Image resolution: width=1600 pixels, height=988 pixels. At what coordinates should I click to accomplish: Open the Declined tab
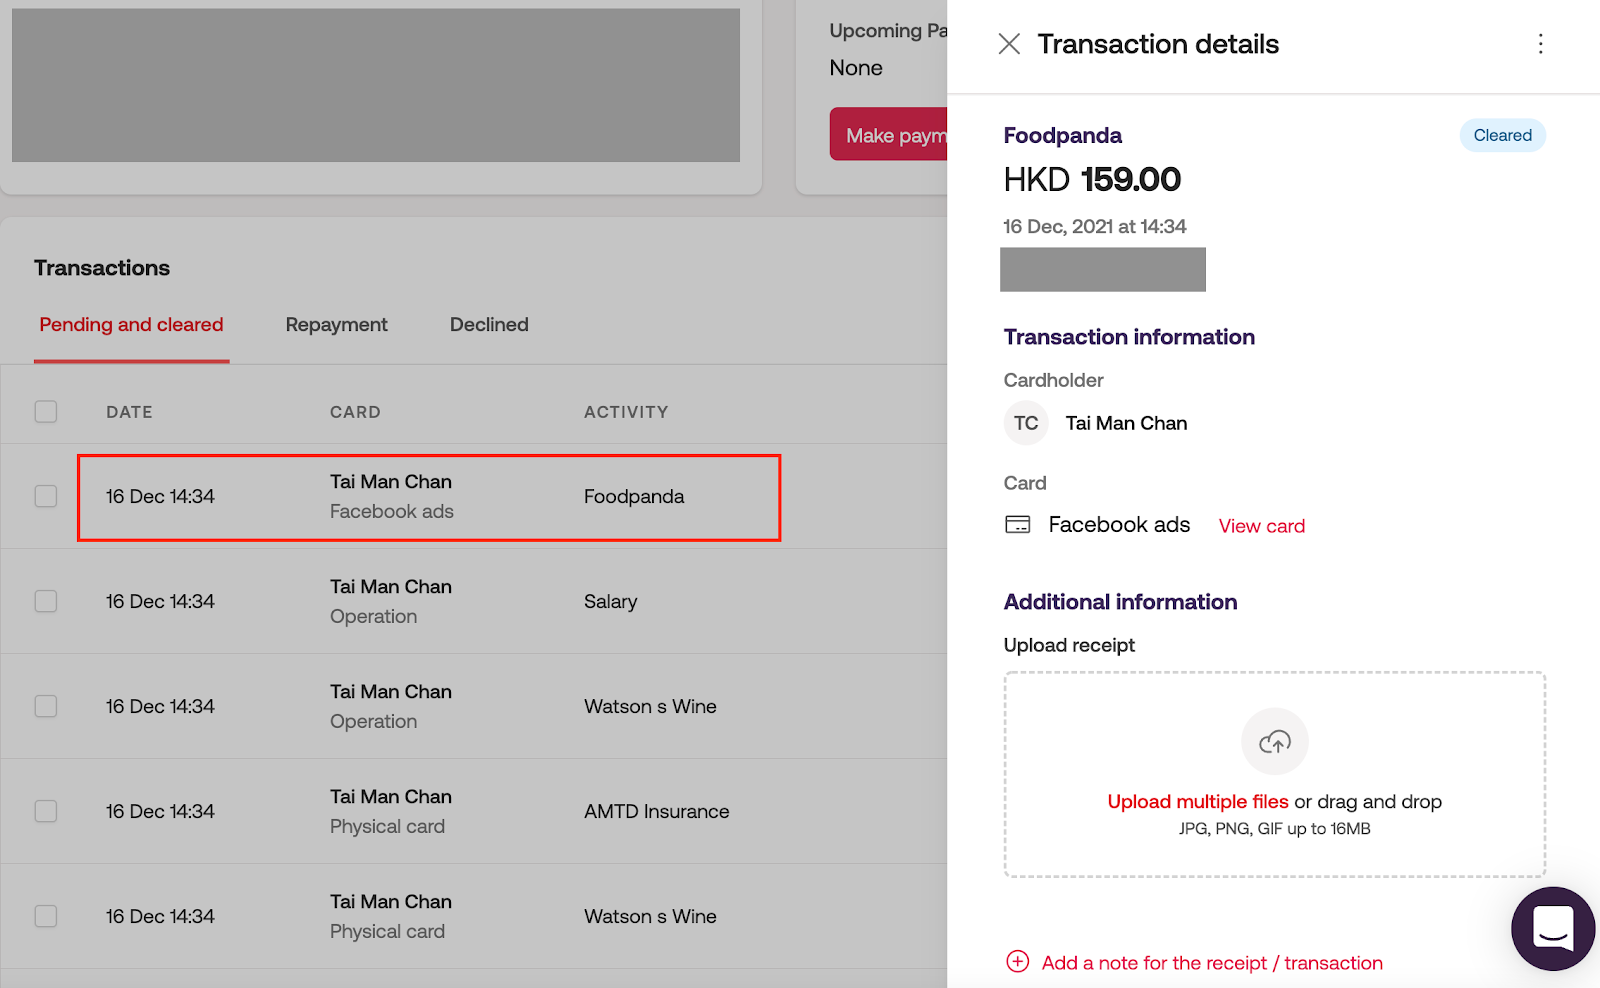pyautogui.click(x=489, y=325)
